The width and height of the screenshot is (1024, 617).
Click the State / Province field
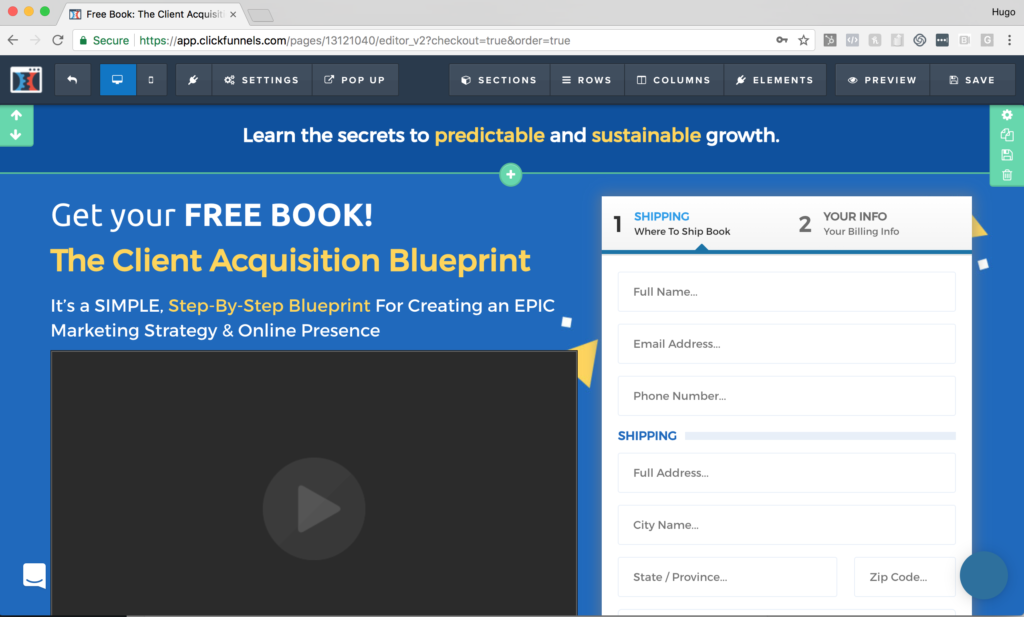tap(727, 577)
